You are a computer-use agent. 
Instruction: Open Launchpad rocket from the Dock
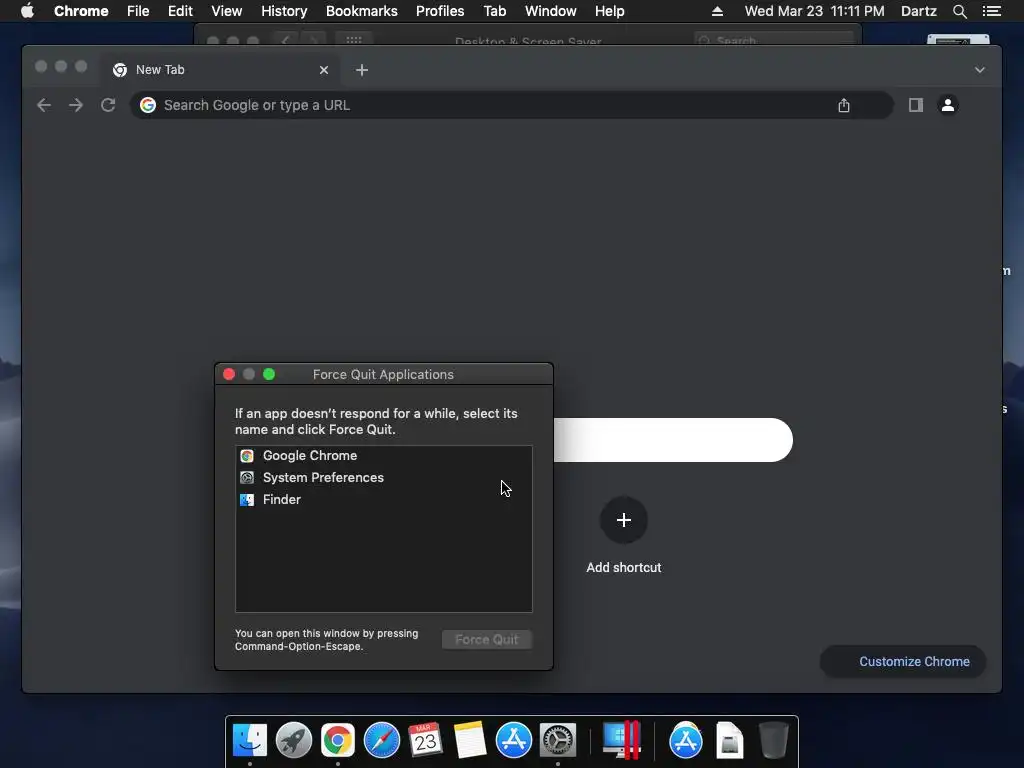coord(294,740)
